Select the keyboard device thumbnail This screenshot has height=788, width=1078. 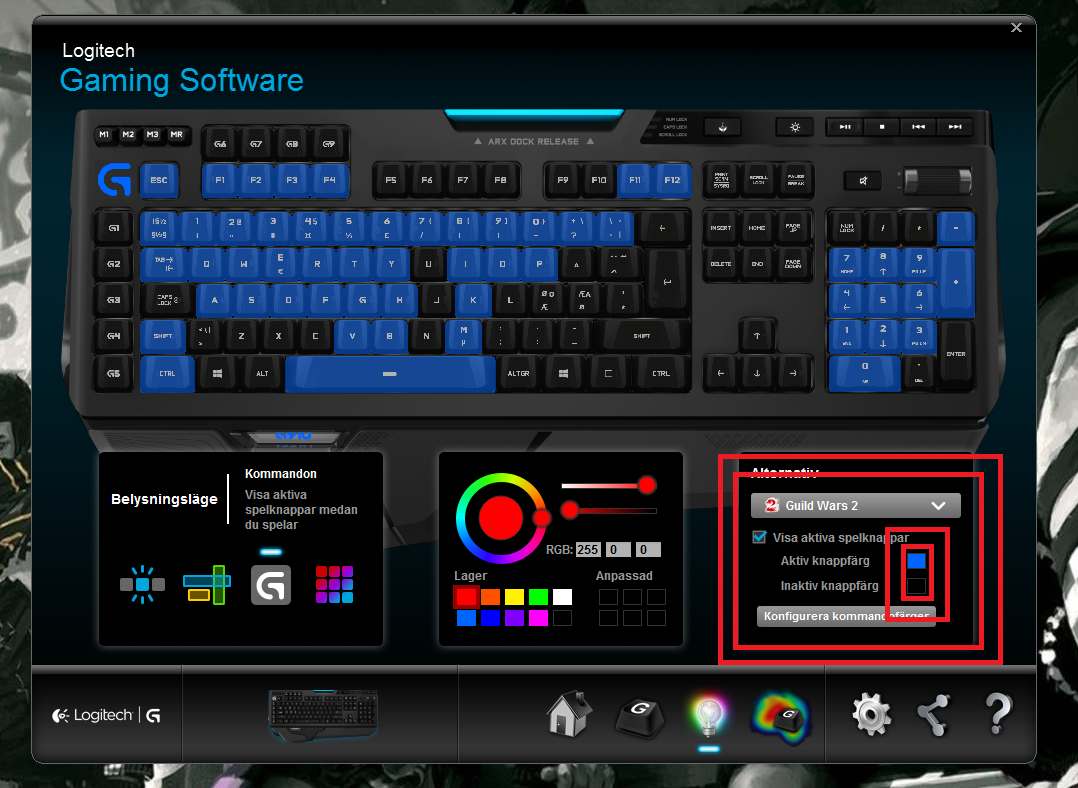coord(323,714)
